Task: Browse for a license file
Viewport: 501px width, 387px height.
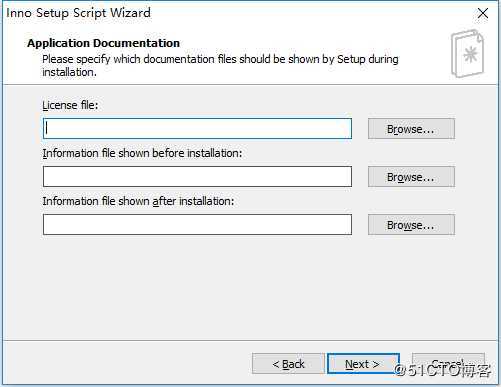Action: (x=411, y=129)
